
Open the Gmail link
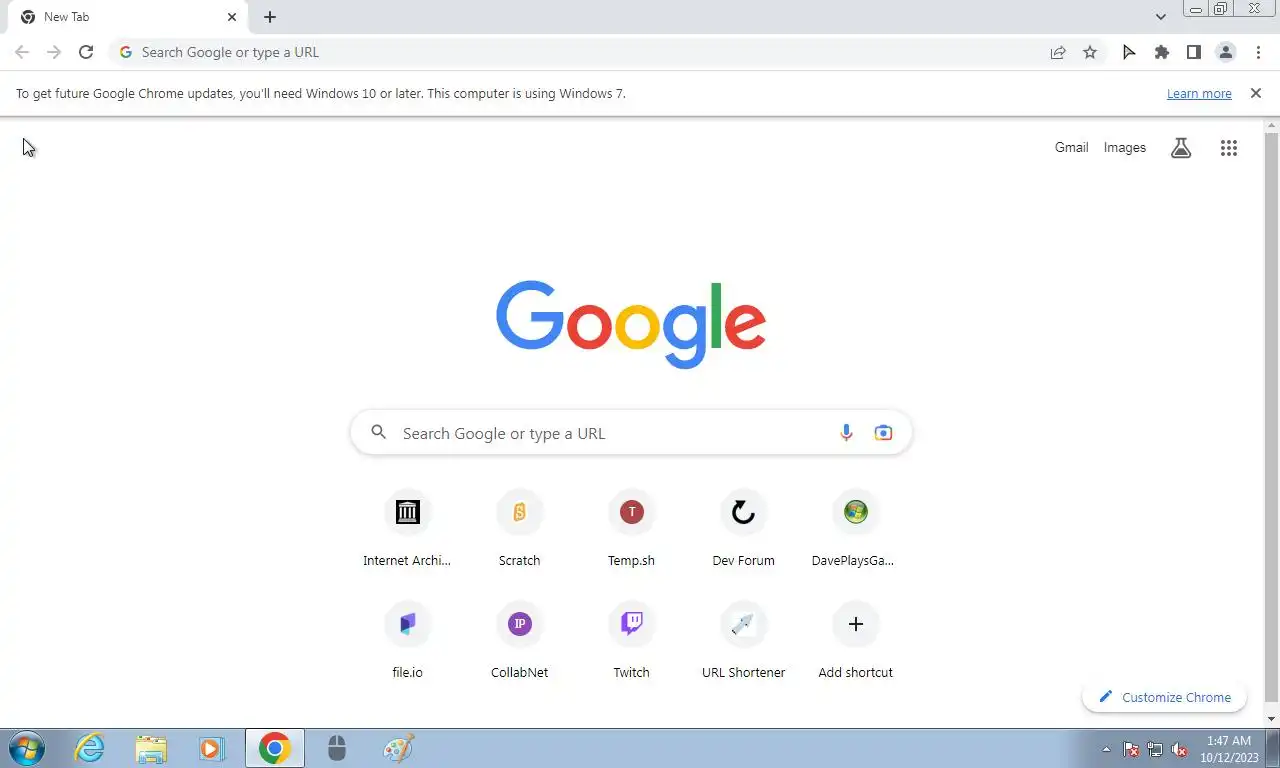[1071, 147]
